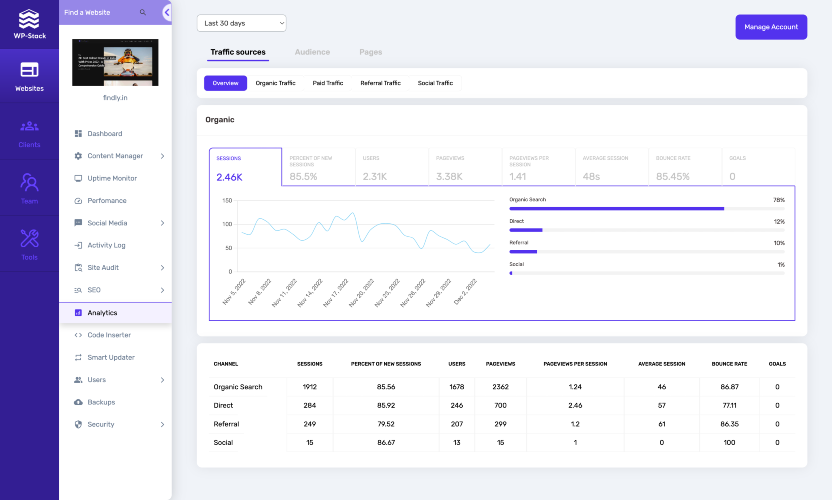Open the Tools wrench icon
Viewport: 832px width, 500px height.
point(29,238)
